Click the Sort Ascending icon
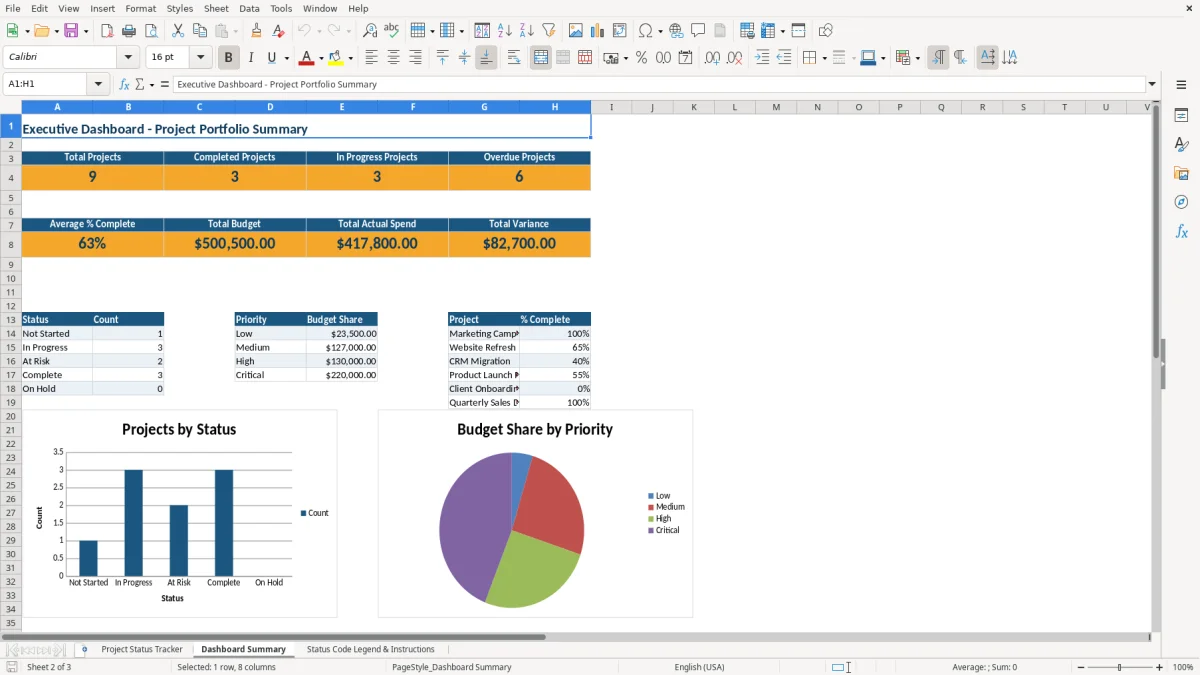Viewport: 1200px width, 675px height. pos(504,31)
